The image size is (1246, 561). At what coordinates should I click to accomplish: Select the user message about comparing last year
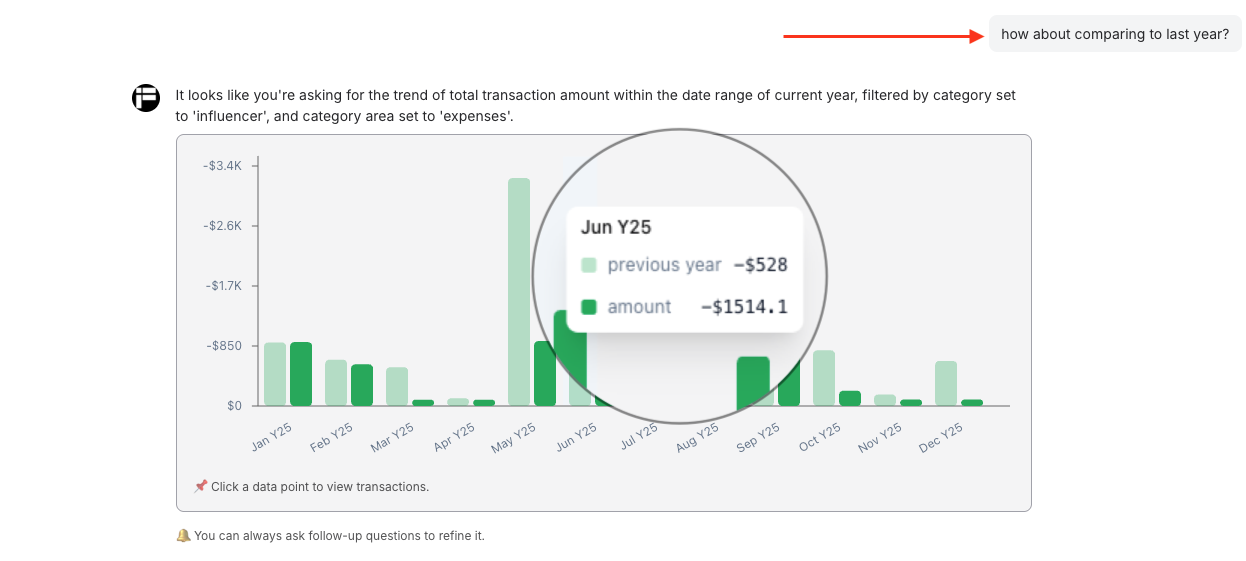click(1114, 34)
